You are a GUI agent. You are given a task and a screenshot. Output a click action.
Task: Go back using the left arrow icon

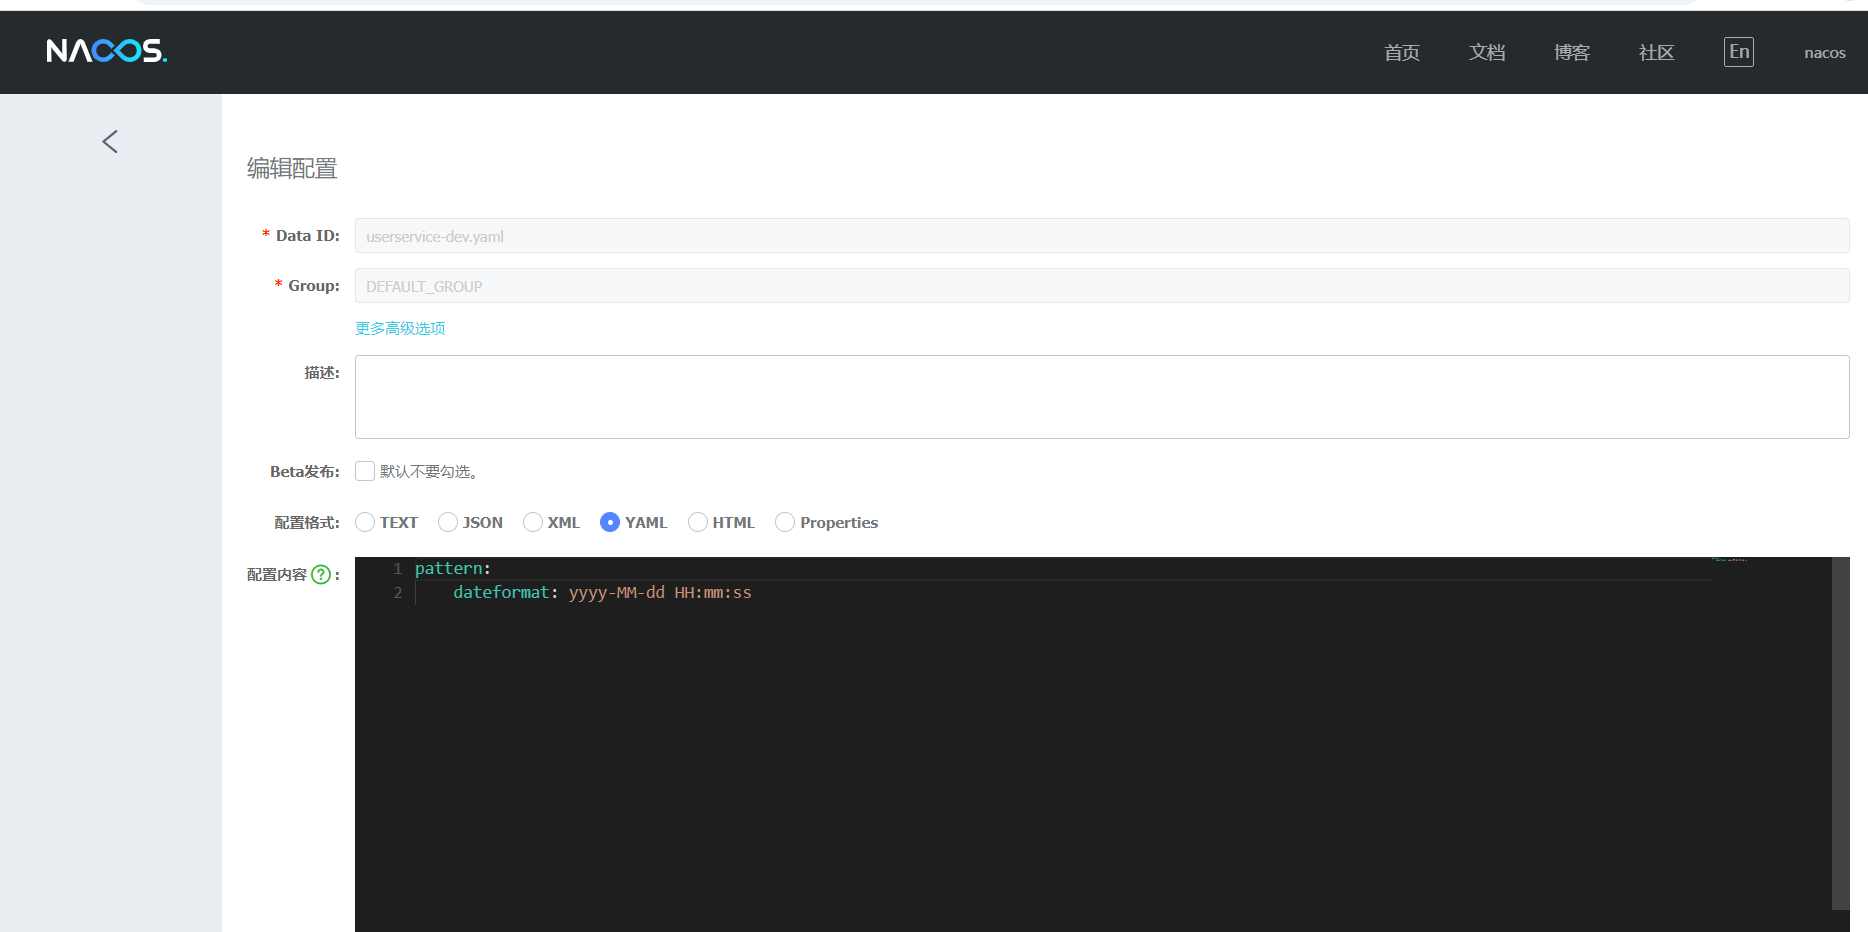point(110,142)
